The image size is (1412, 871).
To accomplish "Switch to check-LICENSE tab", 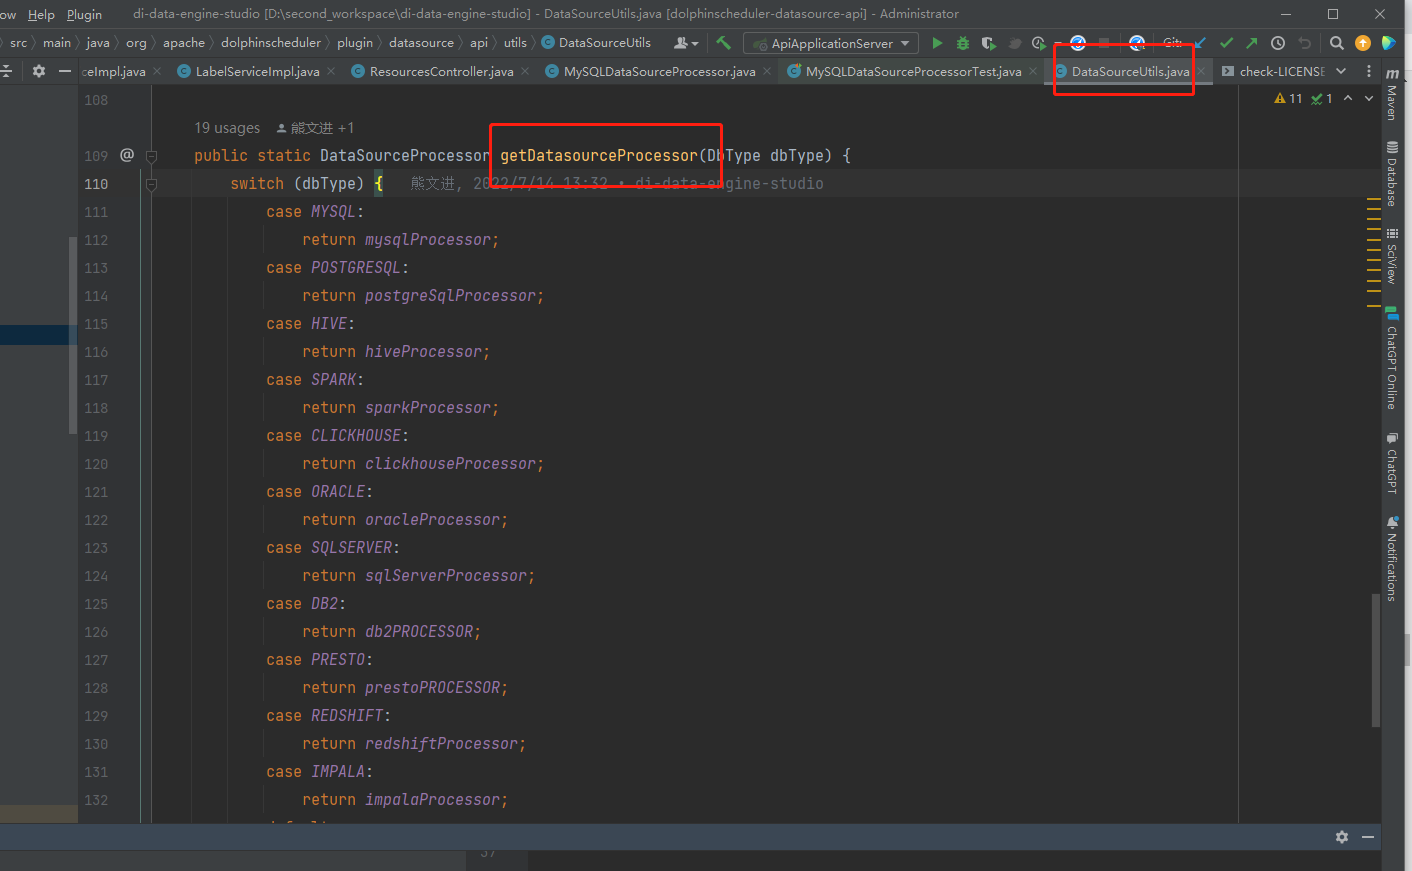I will pos(1274,71).
